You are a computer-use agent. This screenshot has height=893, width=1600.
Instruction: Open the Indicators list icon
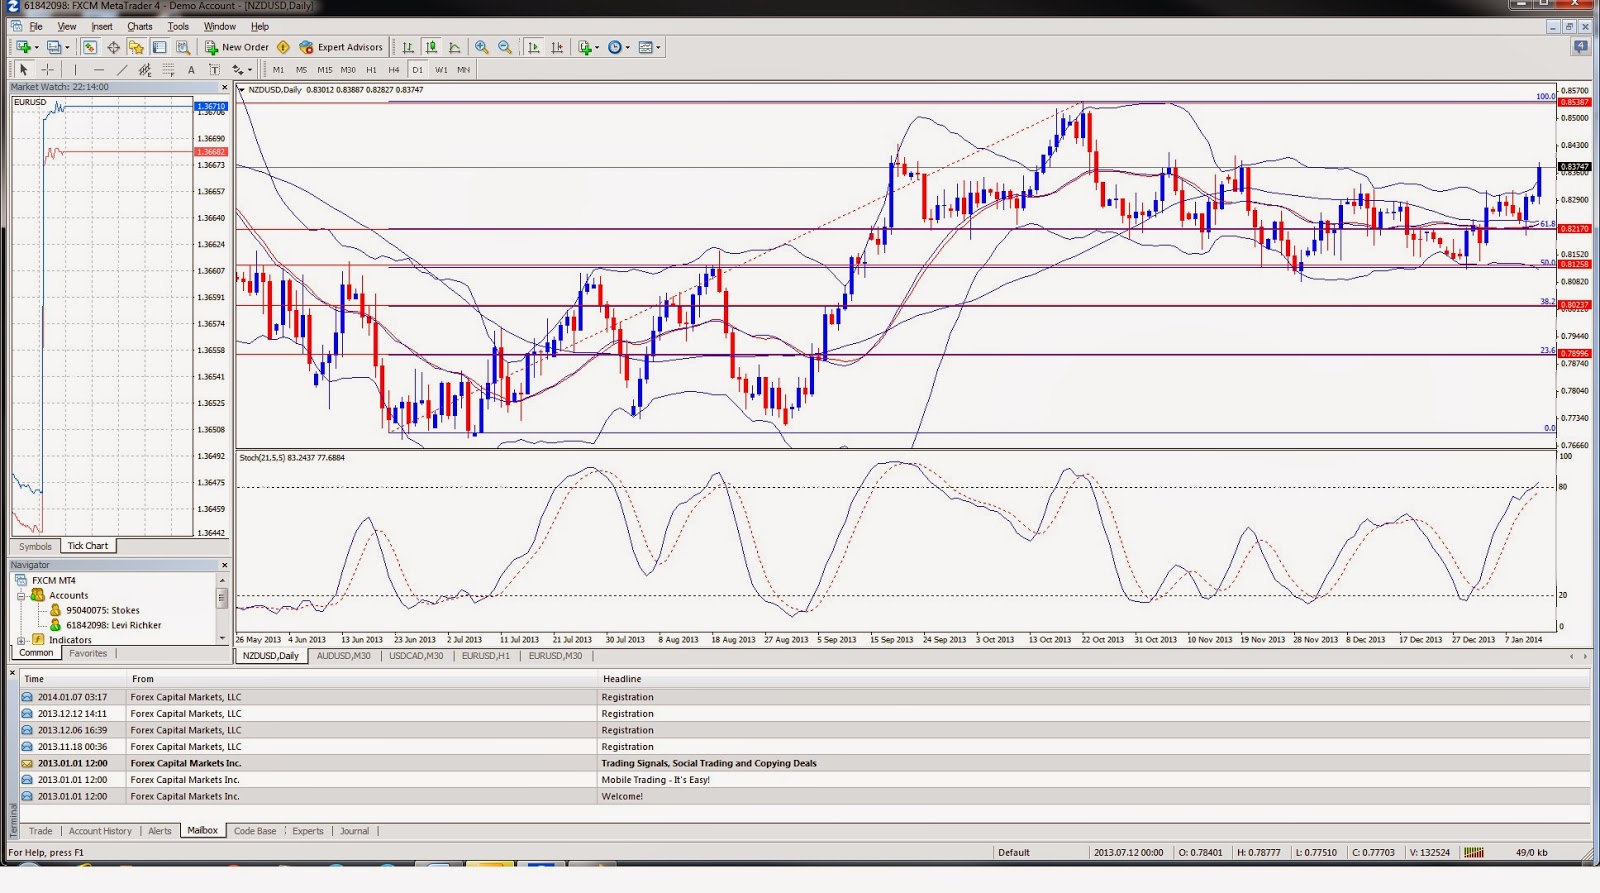tap(585, 47)
